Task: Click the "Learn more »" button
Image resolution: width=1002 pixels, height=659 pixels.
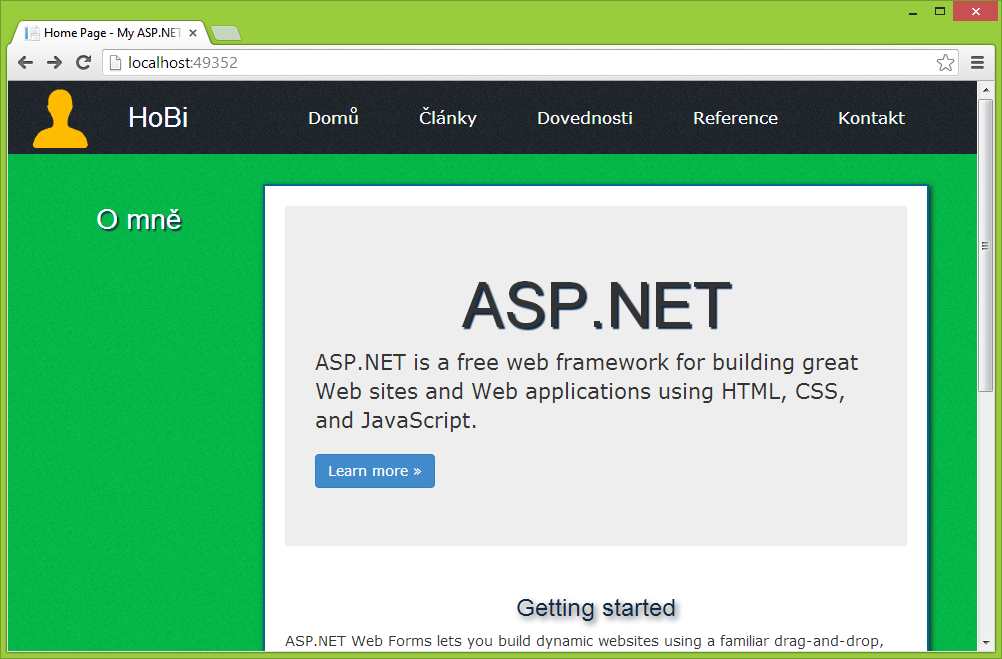Action: (374, 470)
